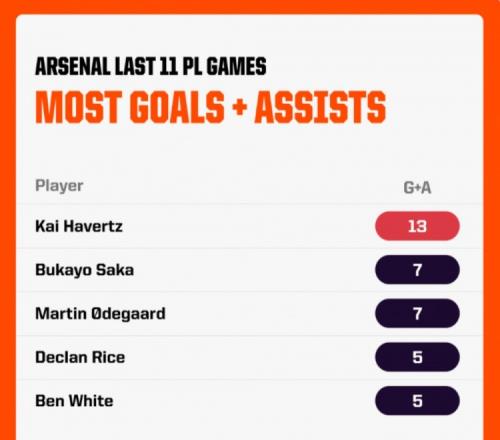The image size is (500, 440).
Task: Click Martin Ødegaard's 7 G+A badge
Action: (417, 313)
